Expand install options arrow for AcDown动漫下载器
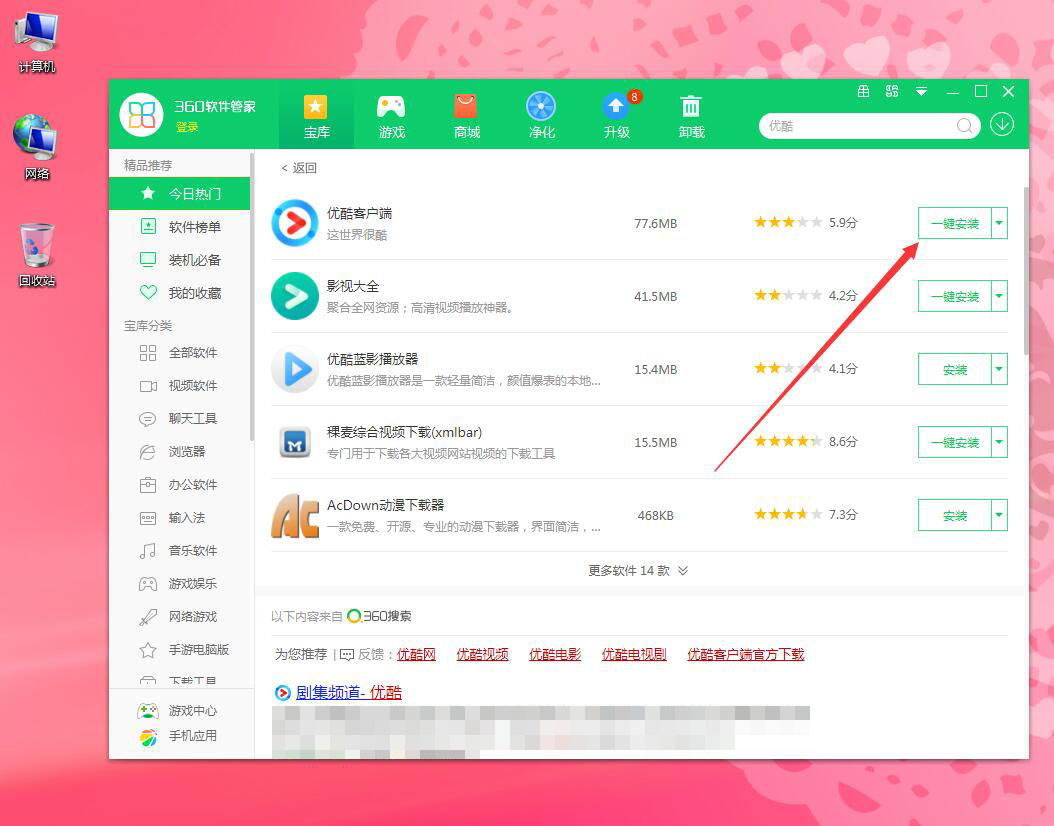The width and height of the screenshot is (1054, 826). (x=1000, y=515)
